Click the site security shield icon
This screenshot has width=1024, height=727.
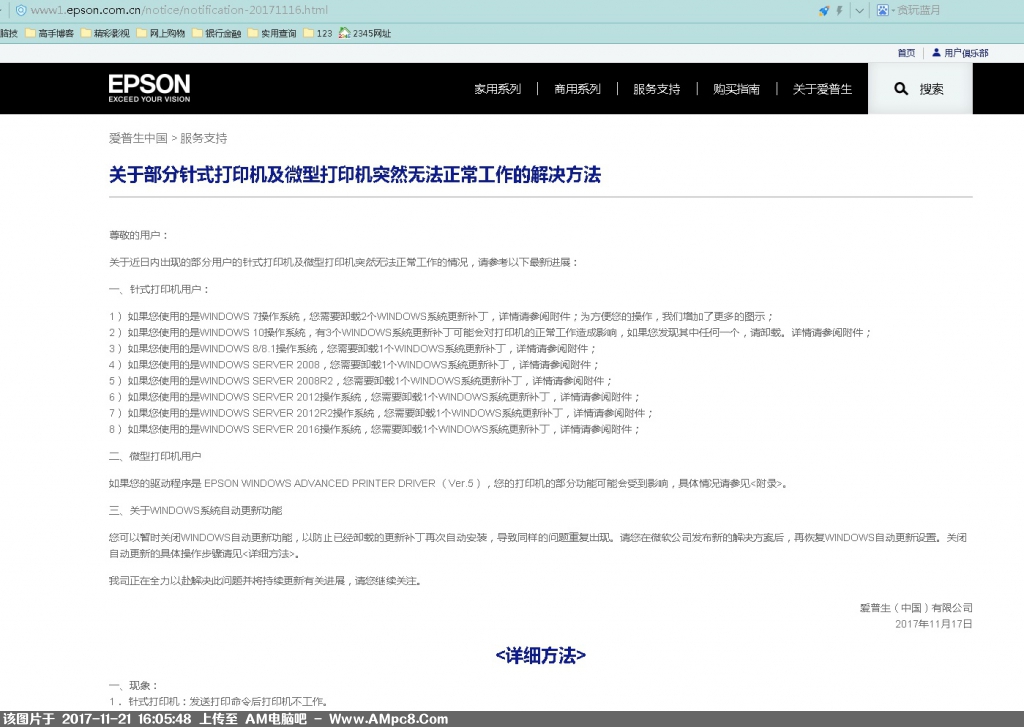(x=21, y=10)
